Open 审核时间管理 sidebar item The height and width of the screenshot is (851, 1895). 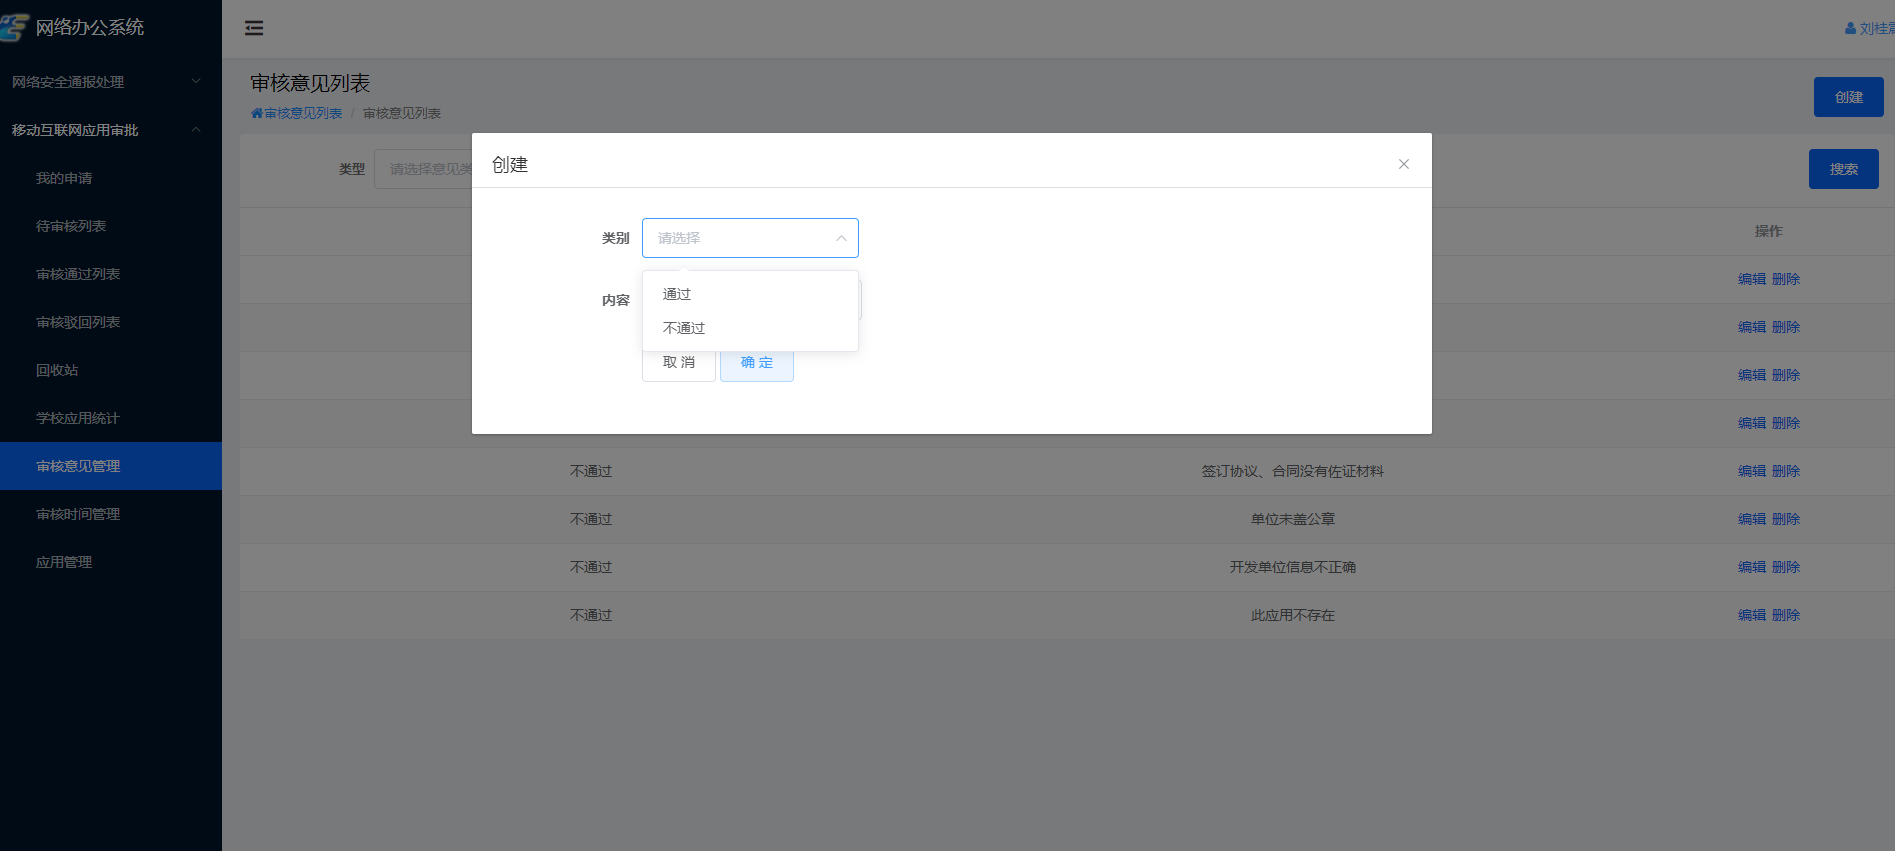pyautogui.click(x=78, y=514)
